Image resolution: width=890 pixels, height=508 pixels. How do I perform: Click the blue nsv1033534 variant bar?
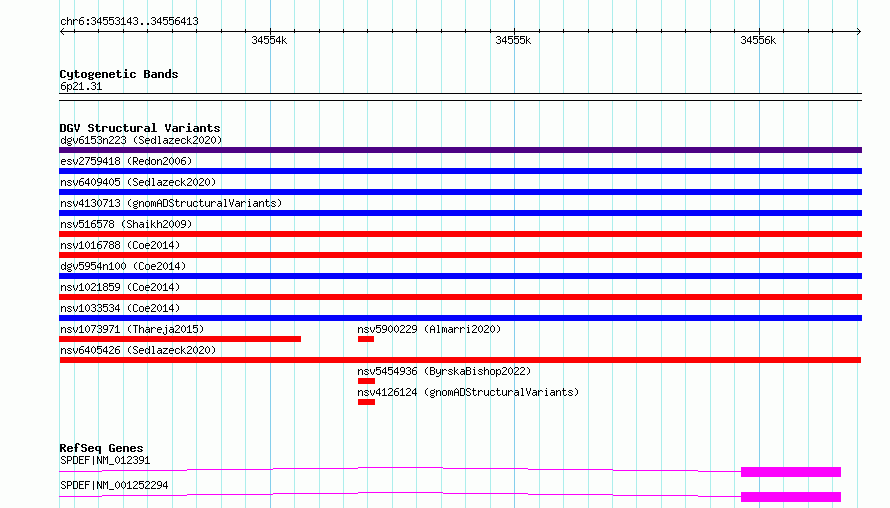(x=460, y=318)
